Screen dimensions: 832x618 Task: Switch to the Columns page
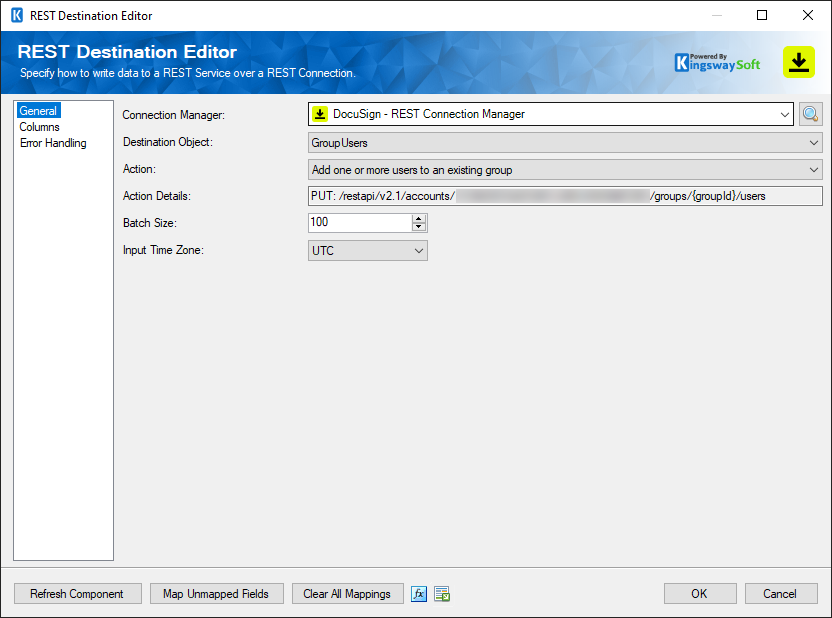coord(39,127)
